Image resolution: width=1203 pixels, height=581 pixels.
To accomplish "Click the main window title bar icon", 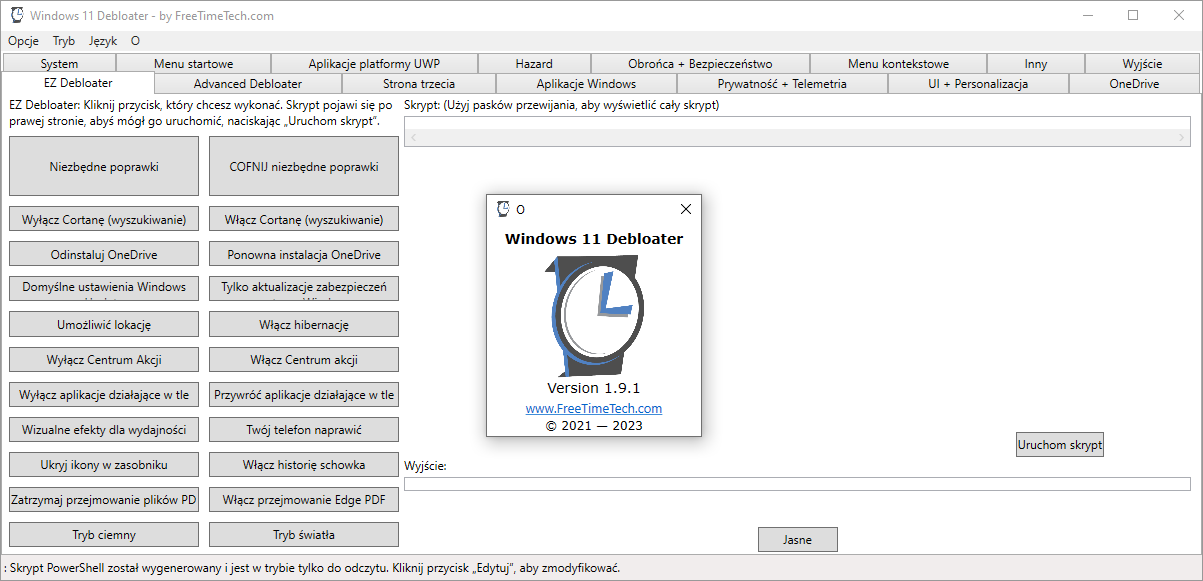I will [x=17, y=15].
